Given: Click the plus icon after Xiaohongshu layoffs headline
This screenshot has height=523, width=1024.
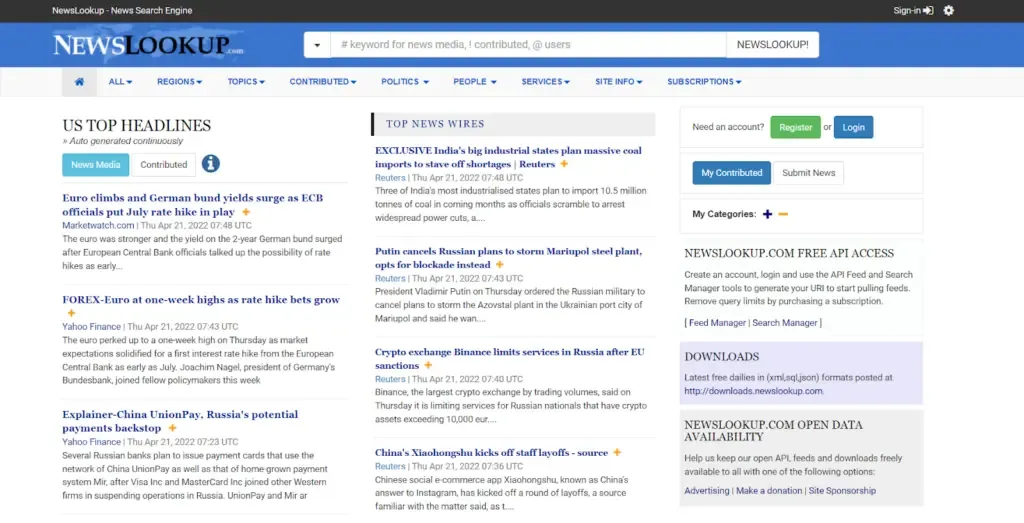Looking at the screenshot, I should [616, 452].
